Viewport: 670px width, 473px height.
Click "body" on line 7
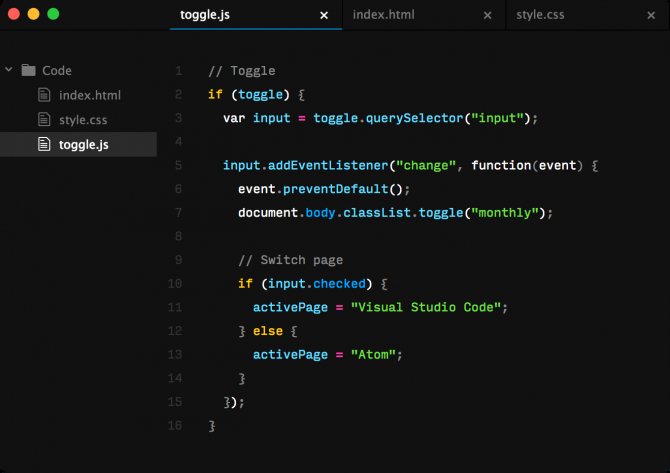[x=320, y=212]
